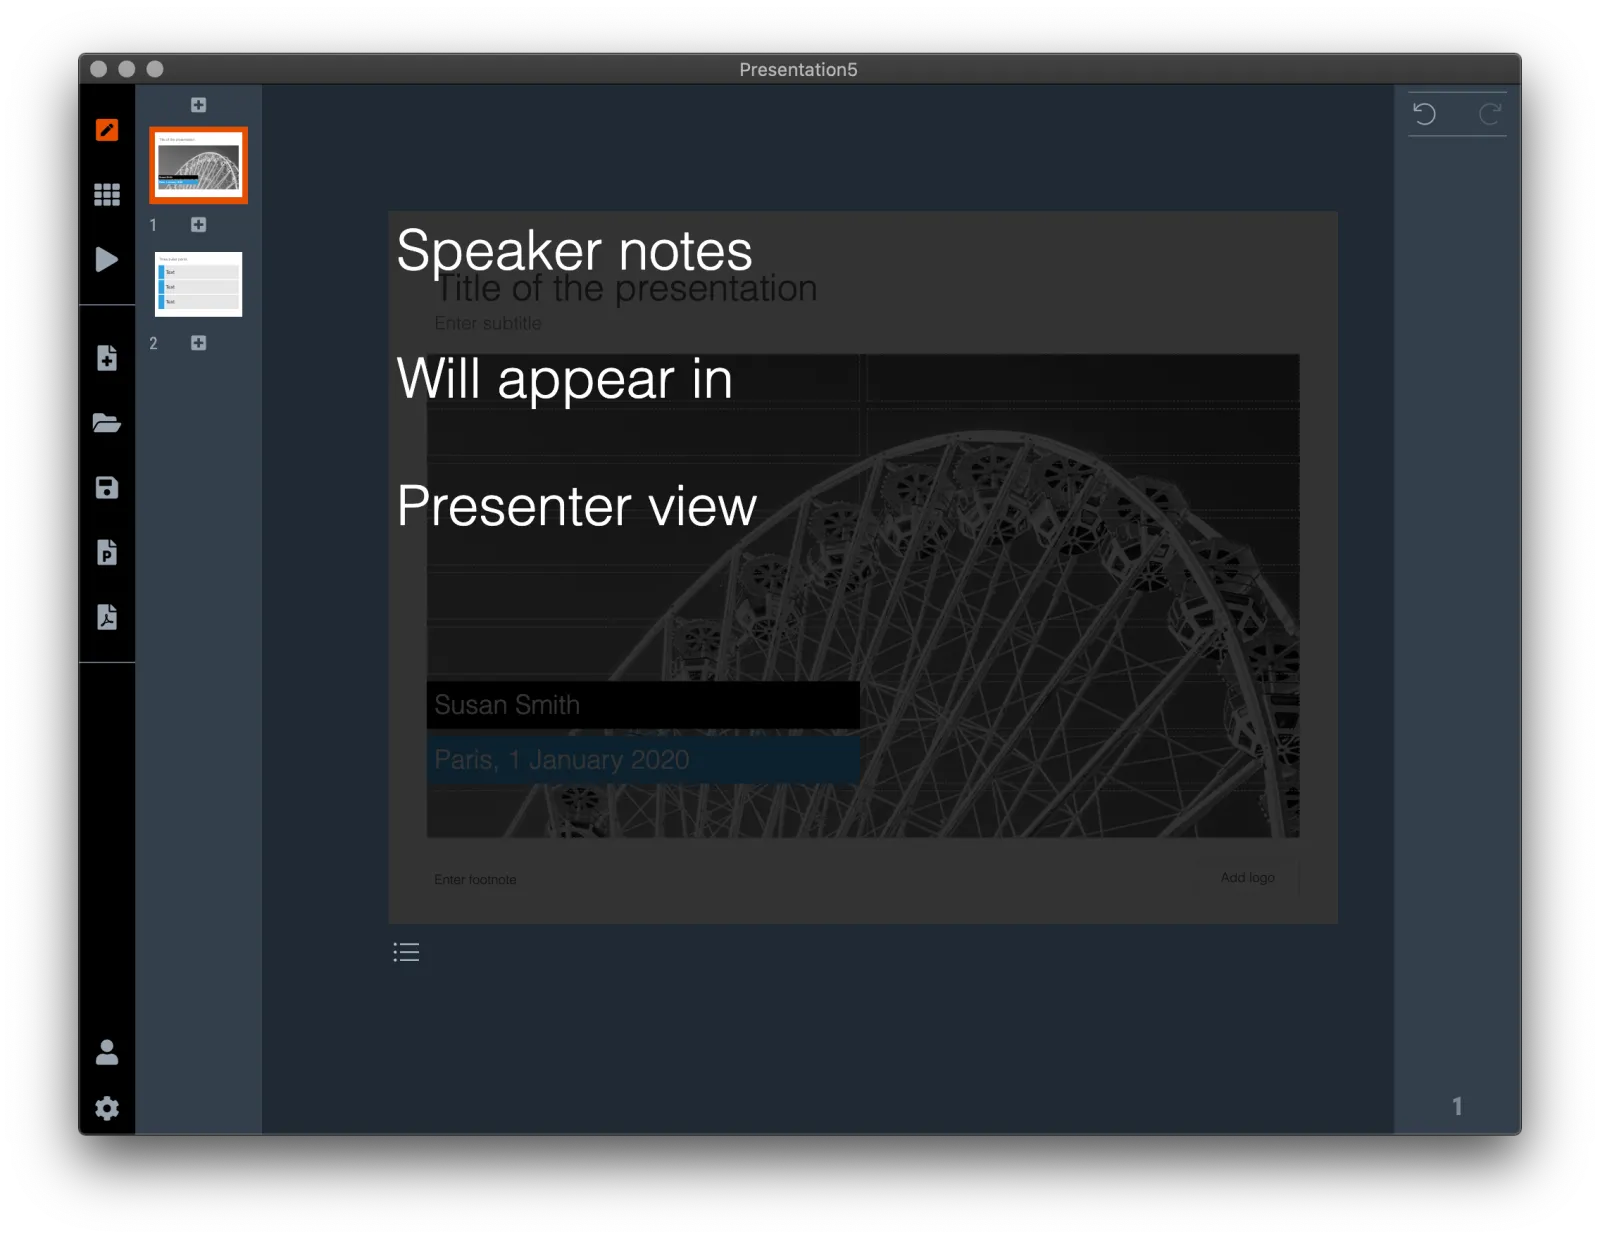1600x1239 pixels.
Task: Click the 'Add logo' placeholder
Action: pyautogui.click(x=1248, y=878)
